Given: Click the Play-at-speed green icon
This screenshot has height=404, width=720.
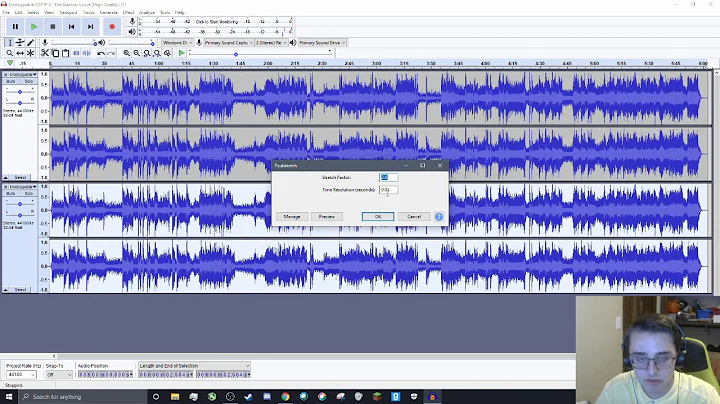Looking at the screenshot, I should [182, 53].
